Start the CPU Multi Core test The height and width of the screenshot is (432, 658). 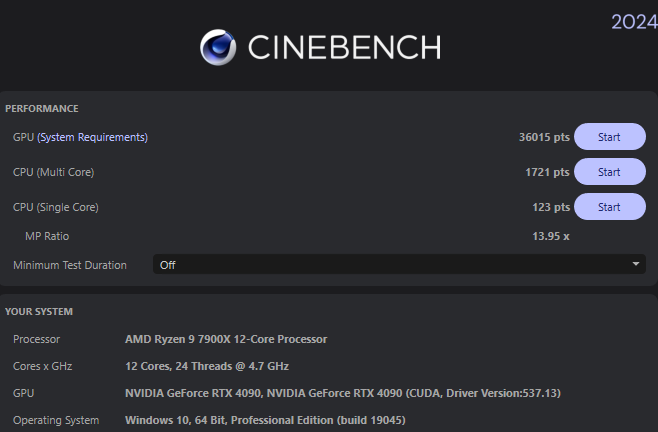coord(609,172)
